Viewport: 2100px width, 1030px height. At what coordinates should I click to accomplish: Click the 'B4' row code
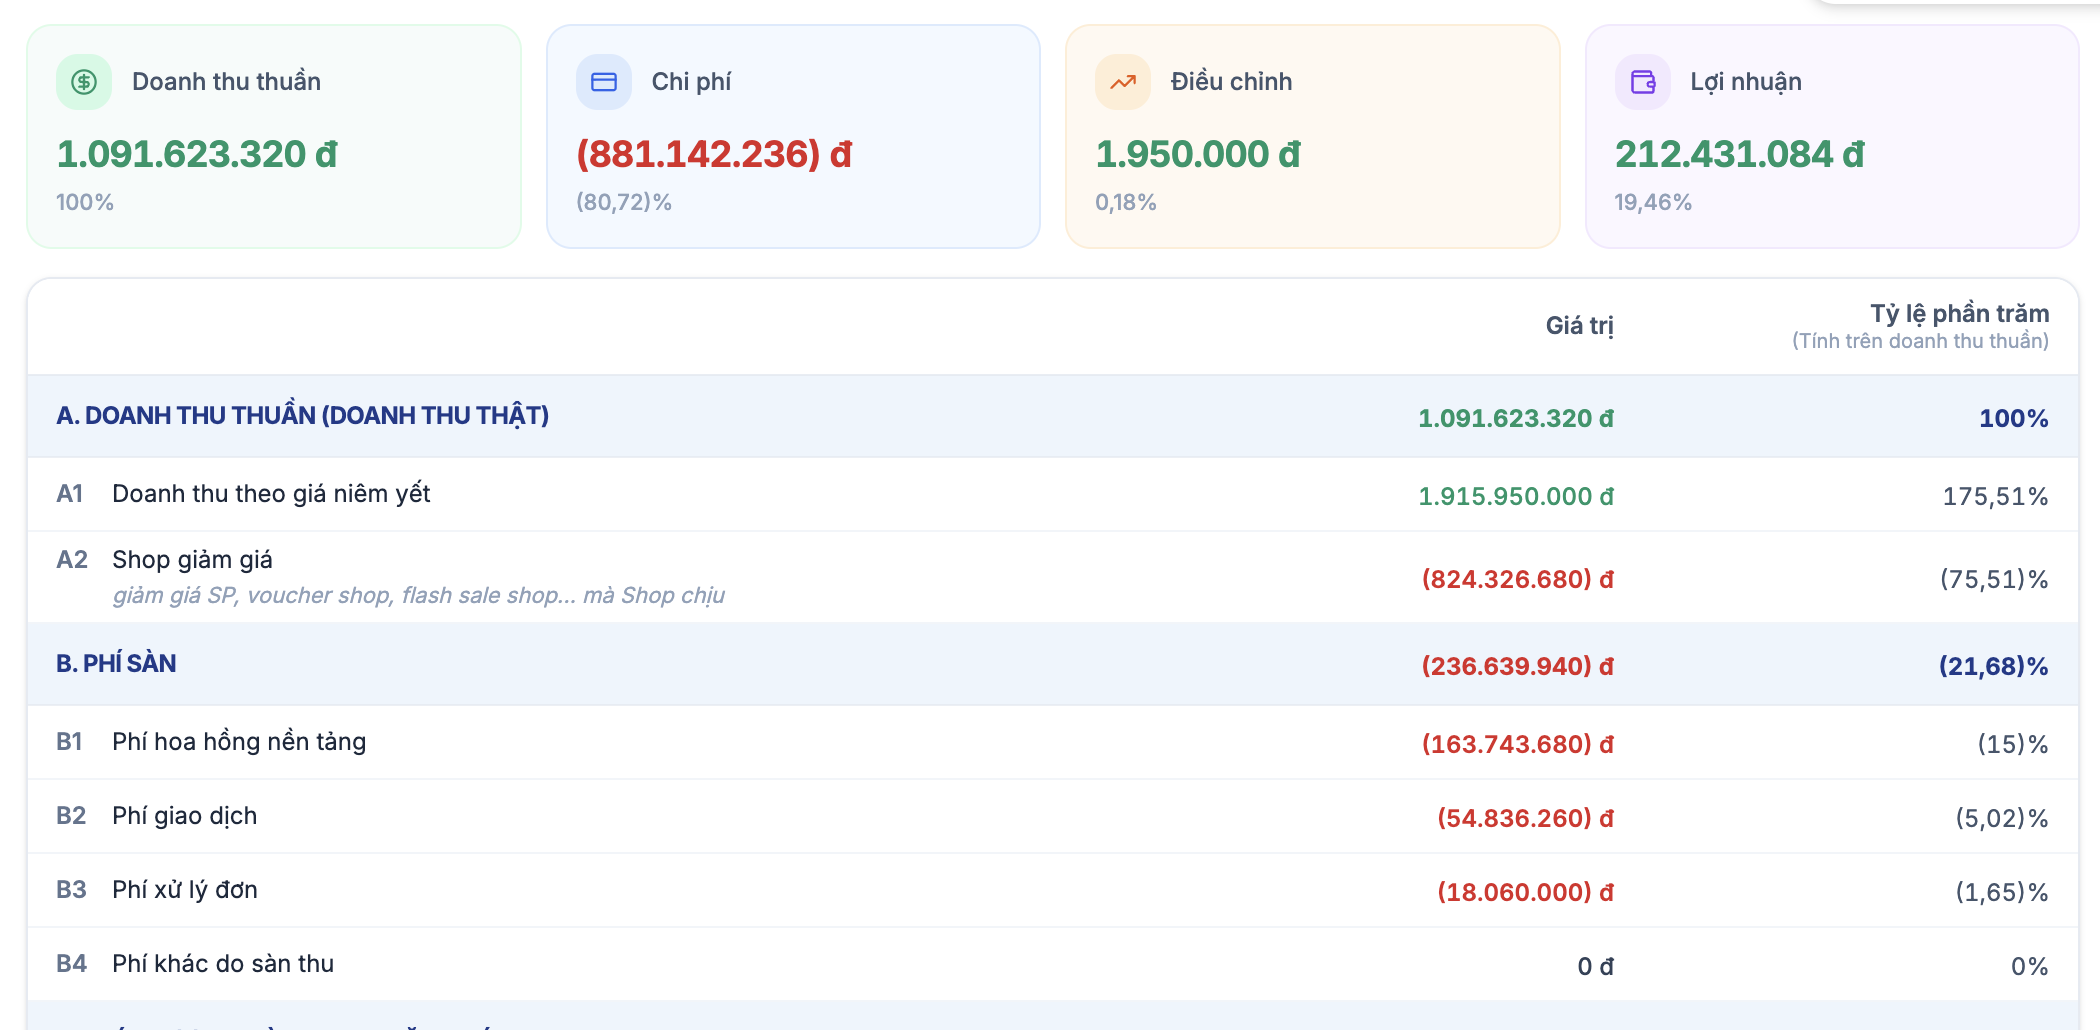pyautogui.click(x=71, y=964)
